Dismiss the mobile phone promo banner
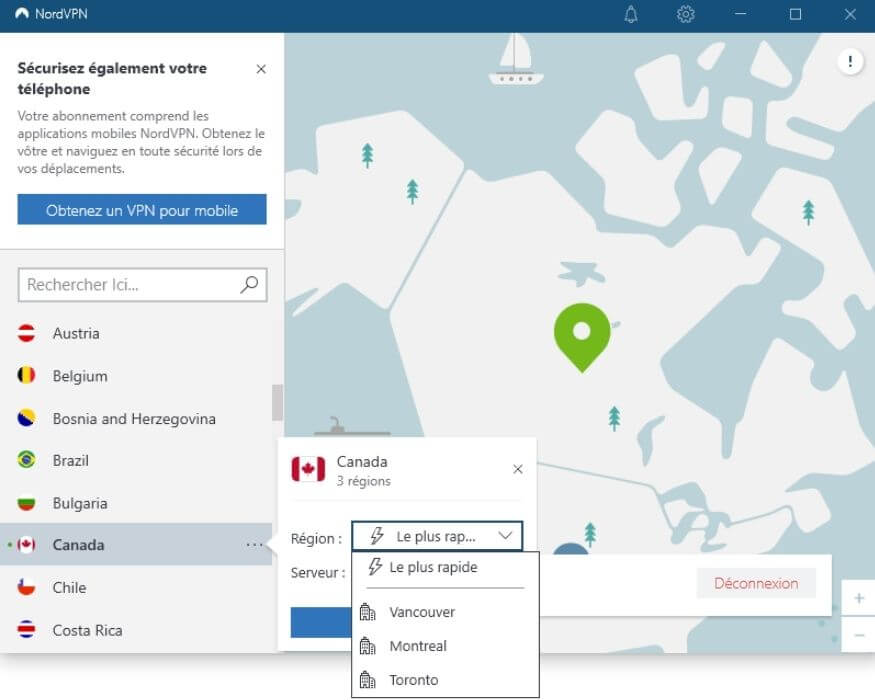Viewport: 875px width, 700px height. pyautogui.click(x=261, y=69)
